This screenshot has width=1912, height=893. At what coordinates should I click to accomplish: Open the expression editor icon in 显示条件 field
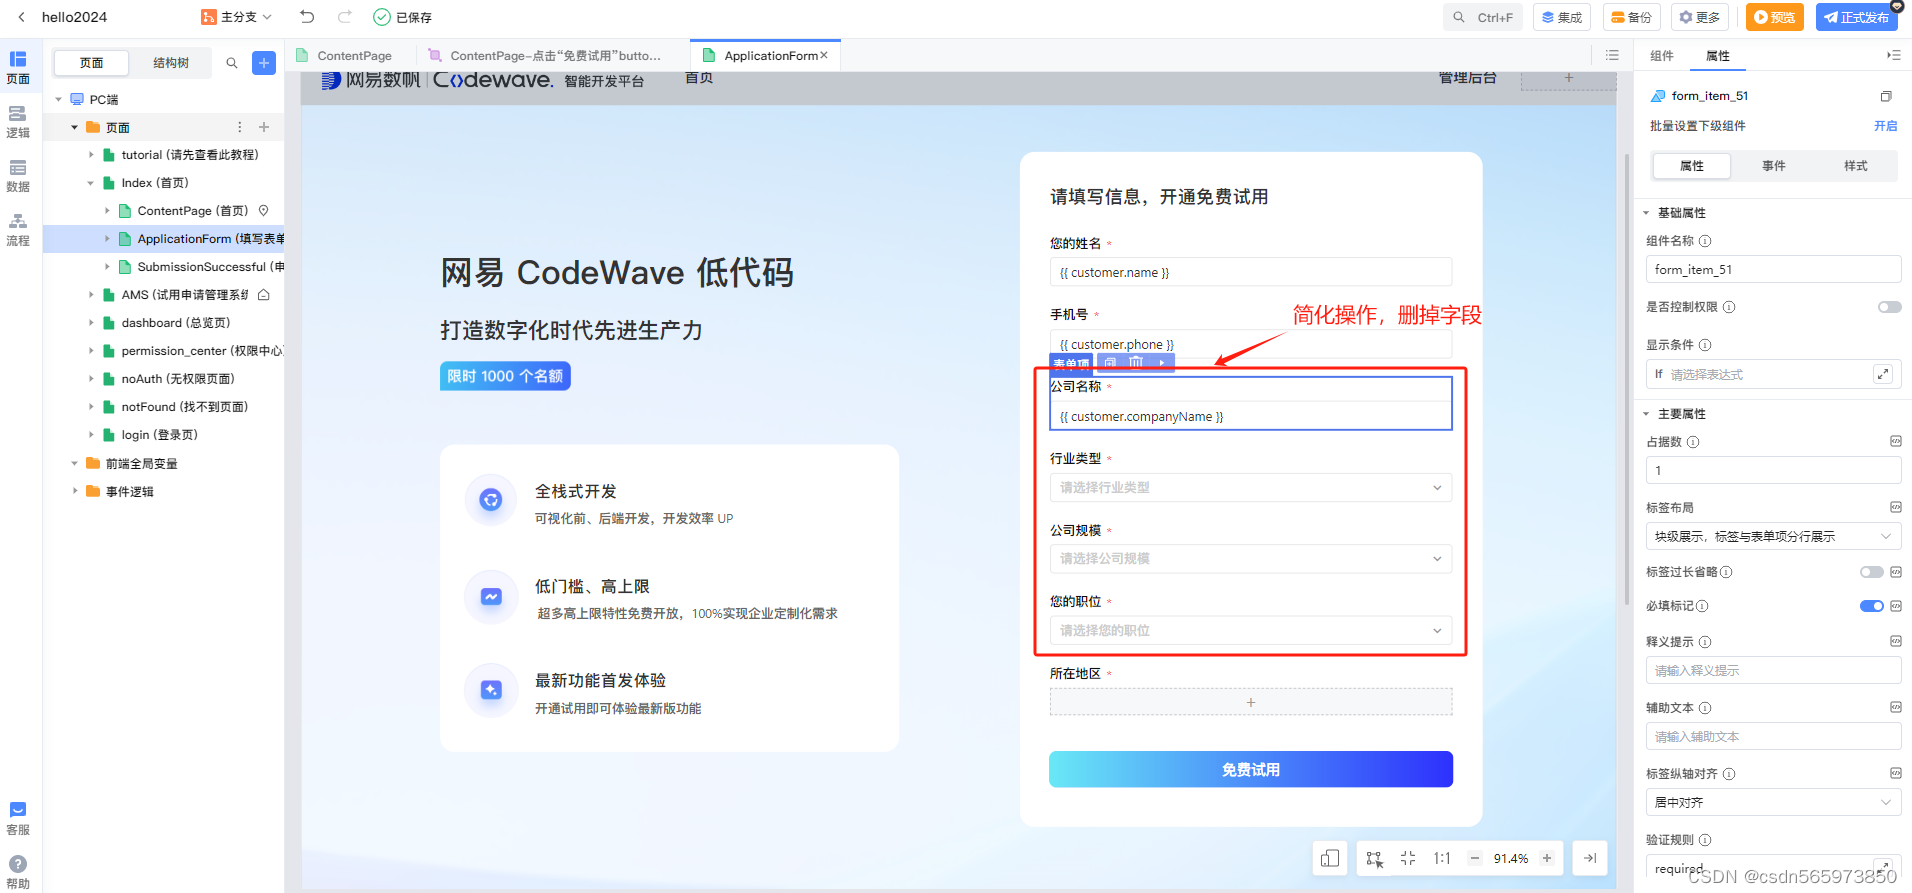[1883, 374]
